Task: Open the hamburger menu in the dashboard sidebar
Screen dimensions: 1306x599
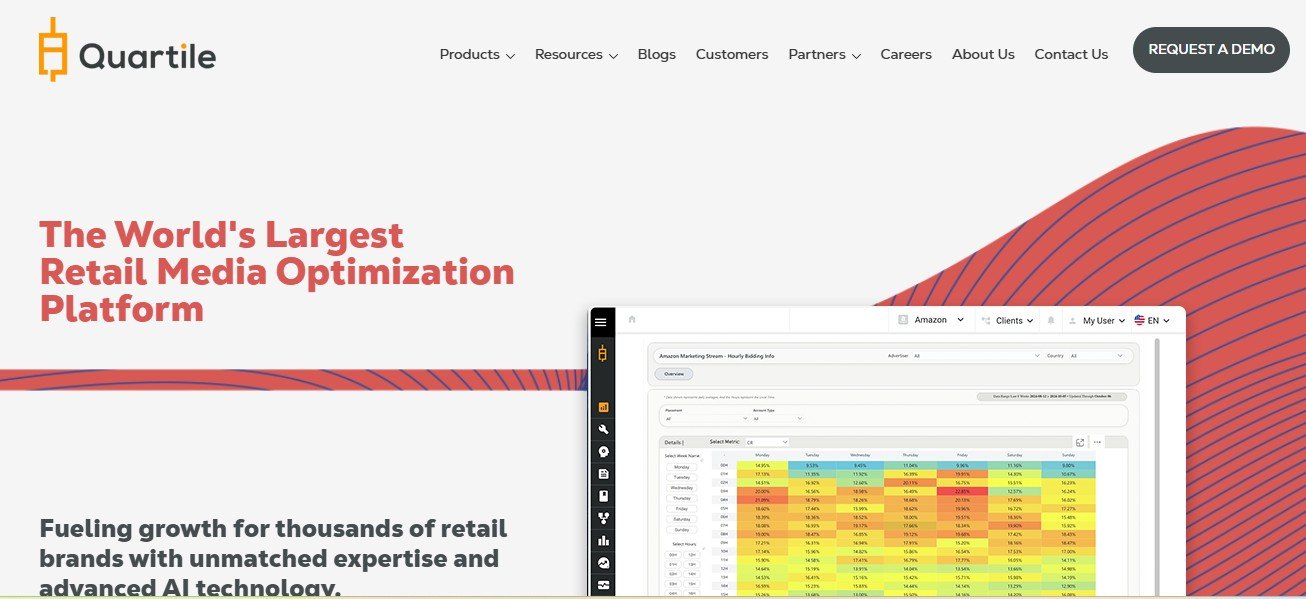Action: (600, 322)
